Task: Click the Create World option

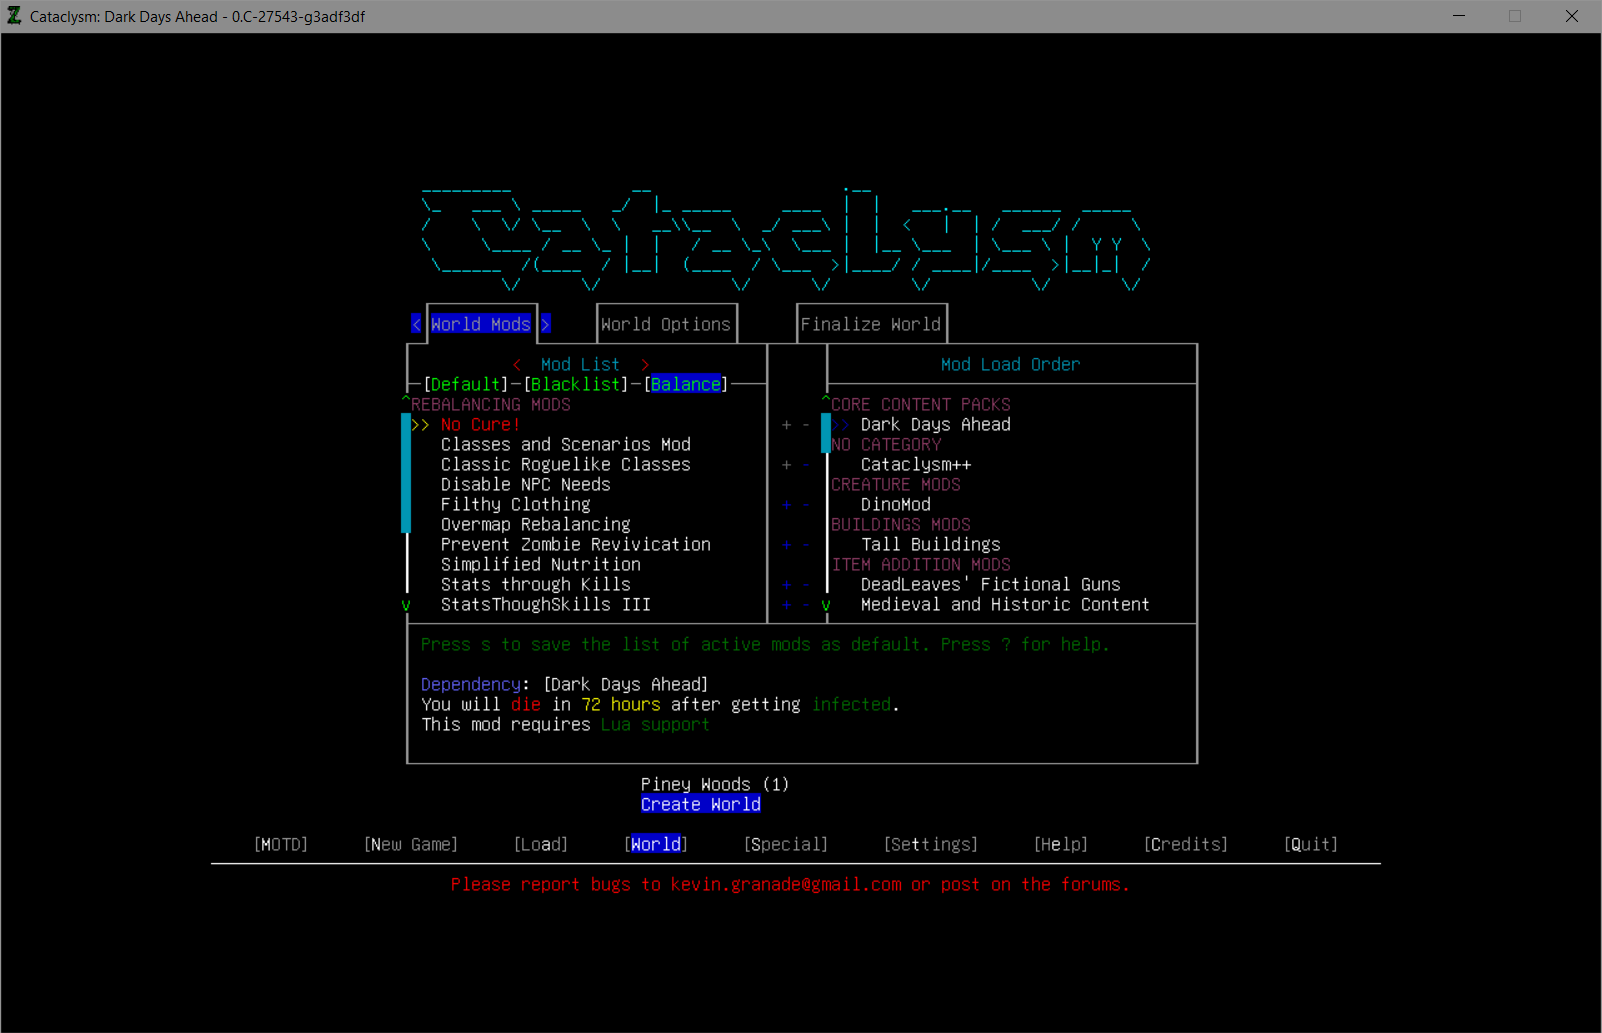Action: pyautogui.click(x=701, y=805)
